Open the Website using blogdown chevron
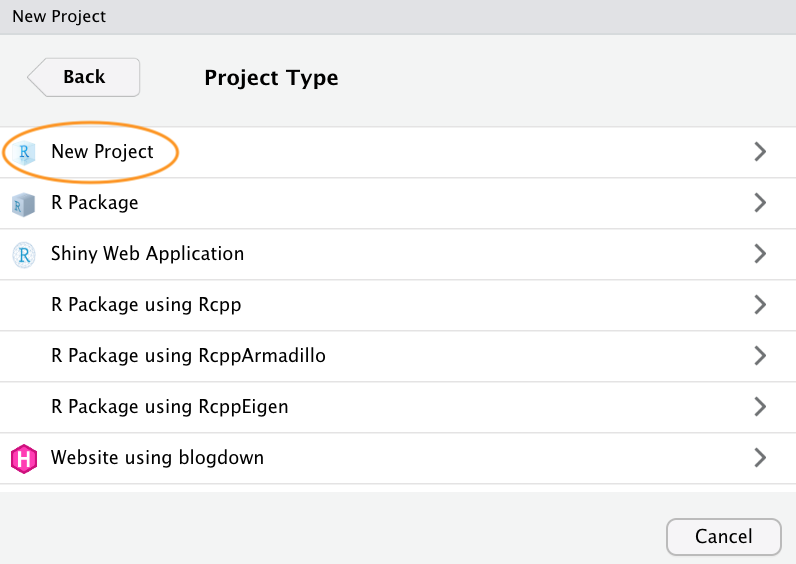796x564 pixels. 760,458
